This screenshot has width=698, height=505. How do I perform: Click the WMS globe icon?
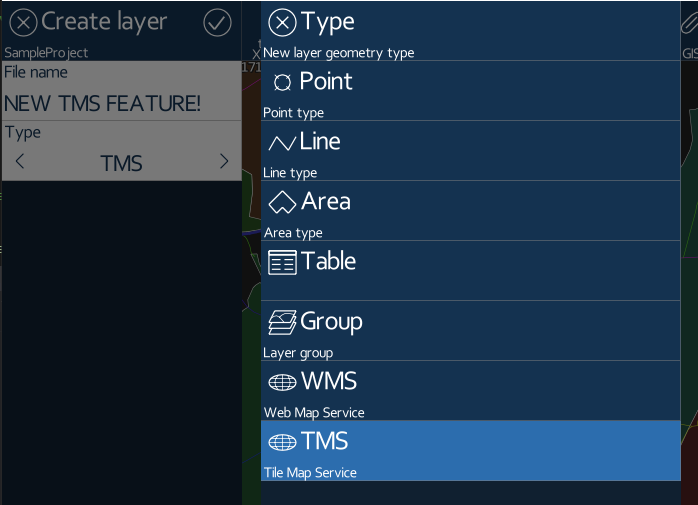coord(282,382)
